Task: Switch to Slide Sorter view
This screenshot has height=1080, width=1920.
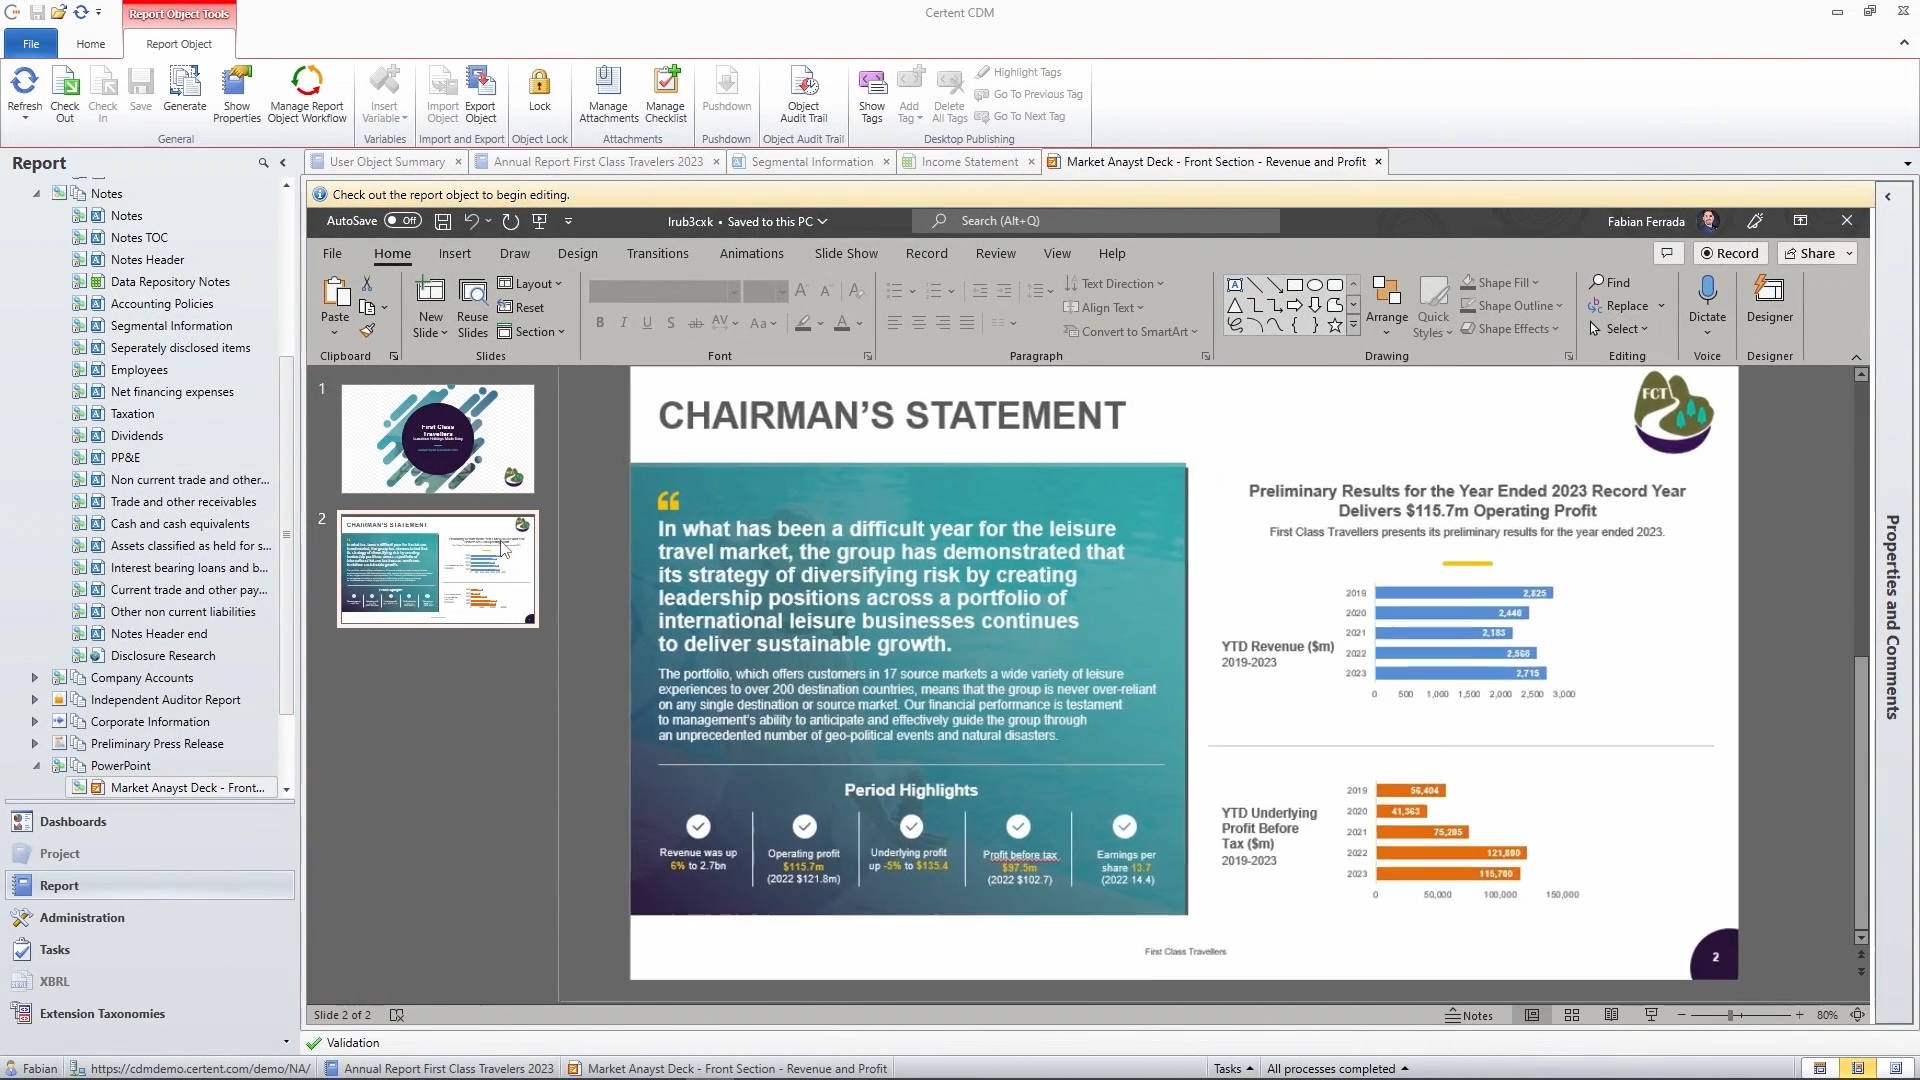Action: [x=1572, y=1015]
